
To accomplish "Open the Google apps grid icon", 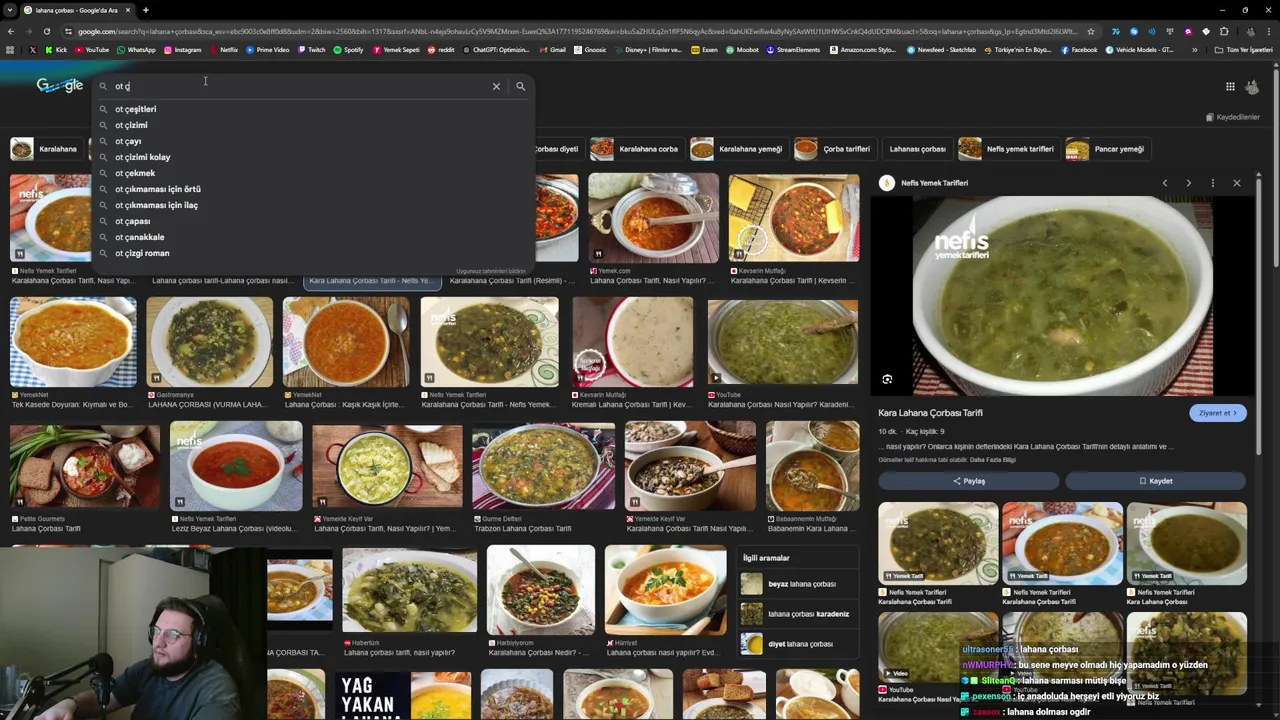I will pyautogui.click(x=1230, y=87).
